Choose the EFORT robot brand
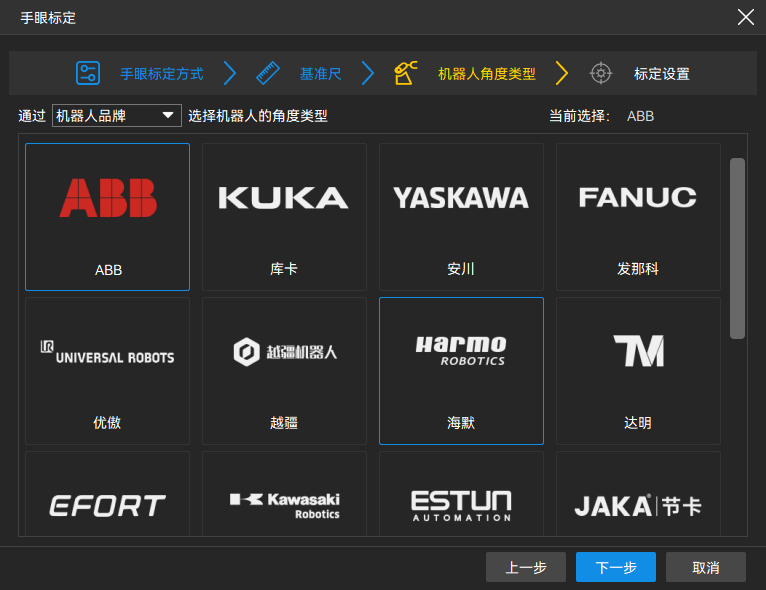766x590 pixels. pyautogui.click(x=107, y=498)
